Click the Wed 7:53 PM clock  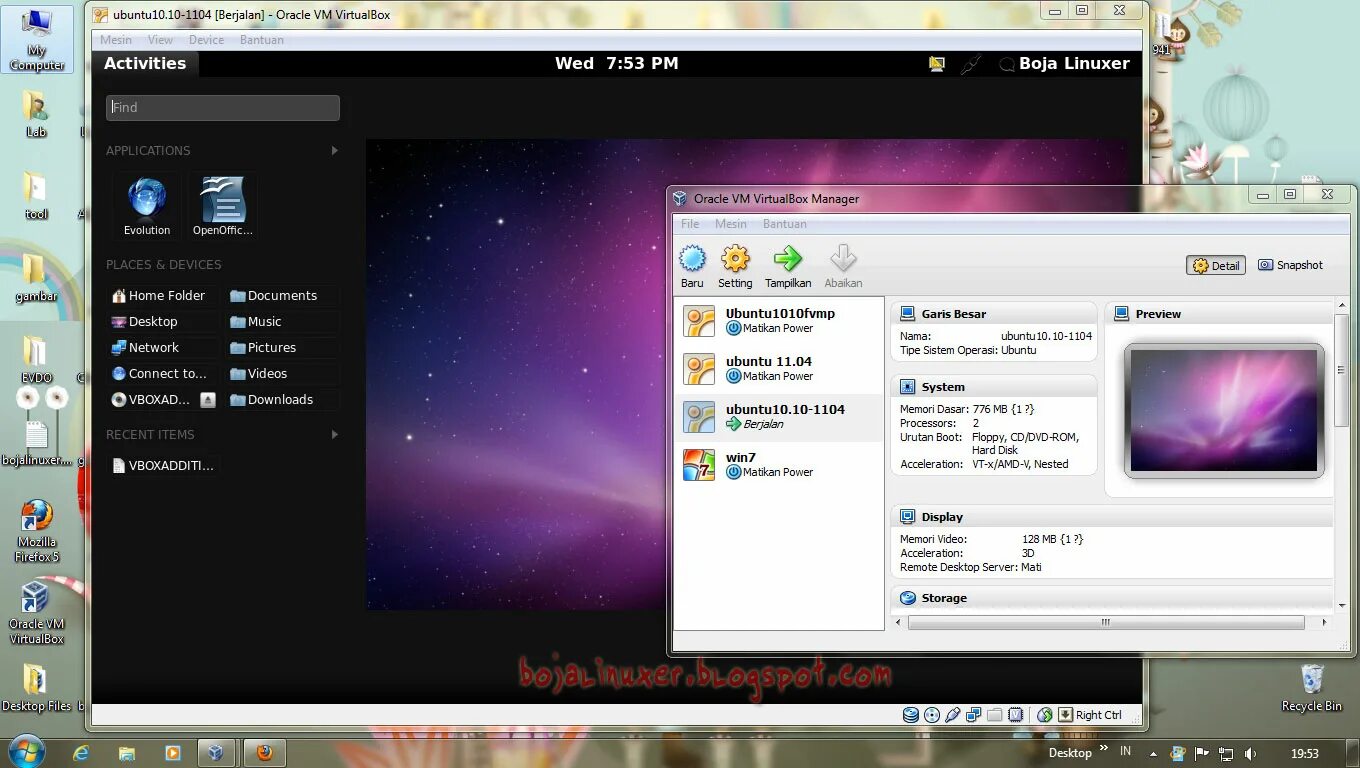coord(617,63)
